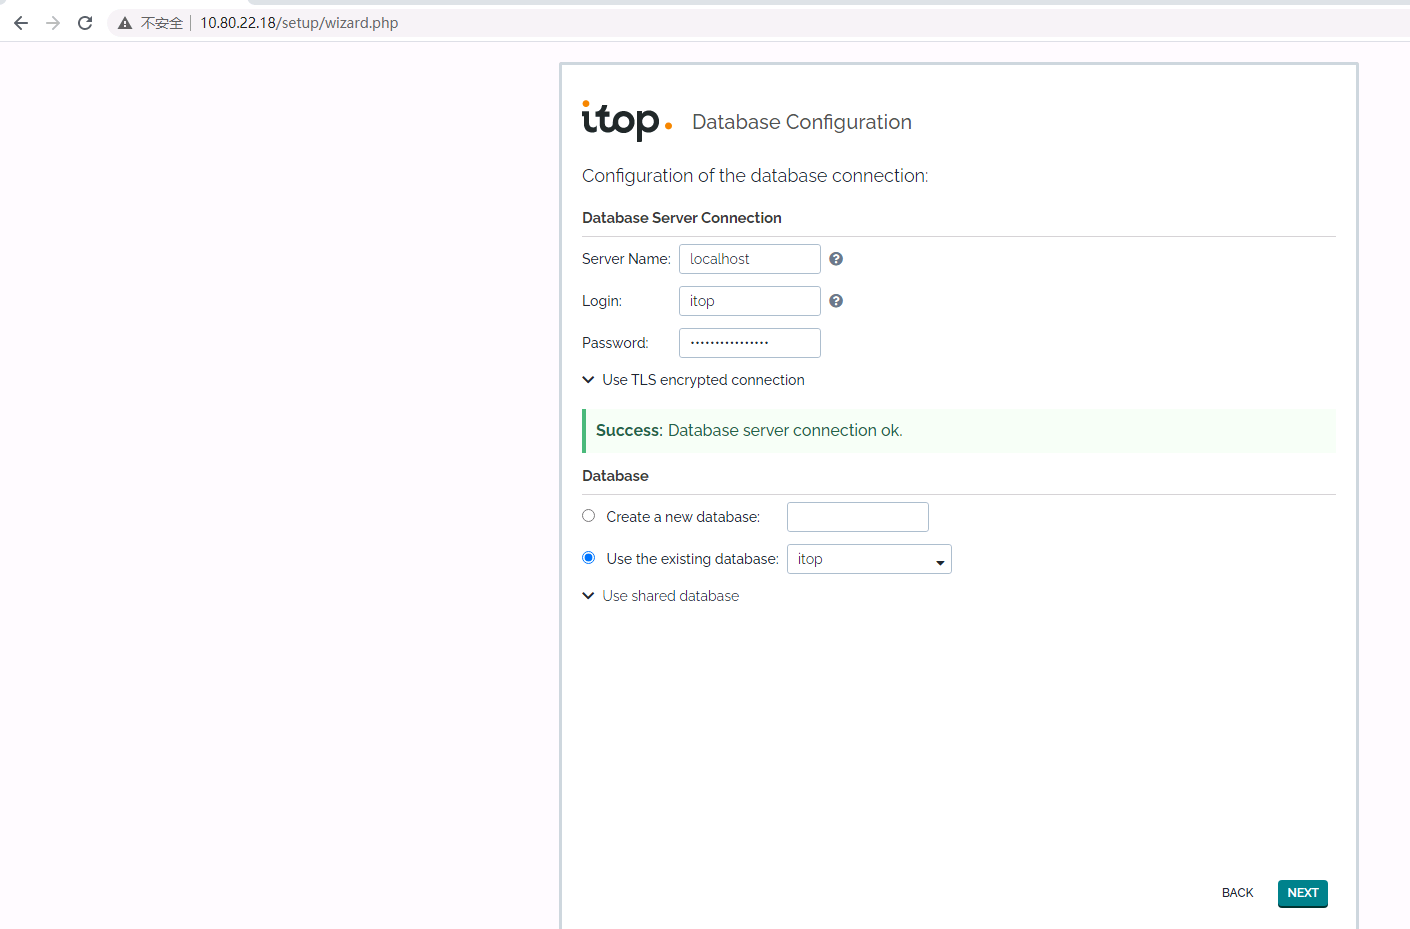Select the Create a new database radio
Viewport: 1410px width, 929px height.
pyautogui.click(x=589, y=516)
